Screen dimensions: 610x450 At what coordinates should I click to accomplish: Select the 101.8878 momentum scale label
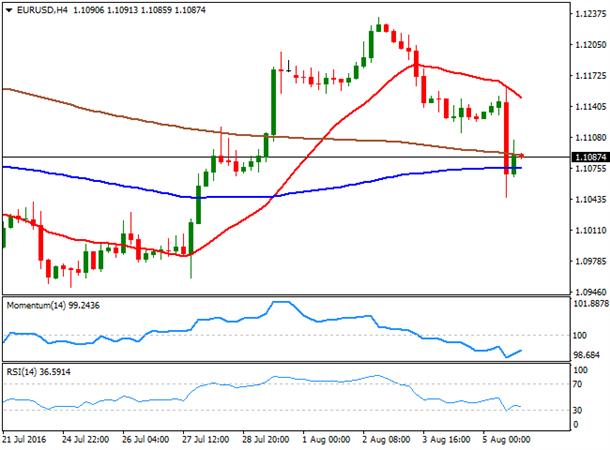tap(591, 303)
